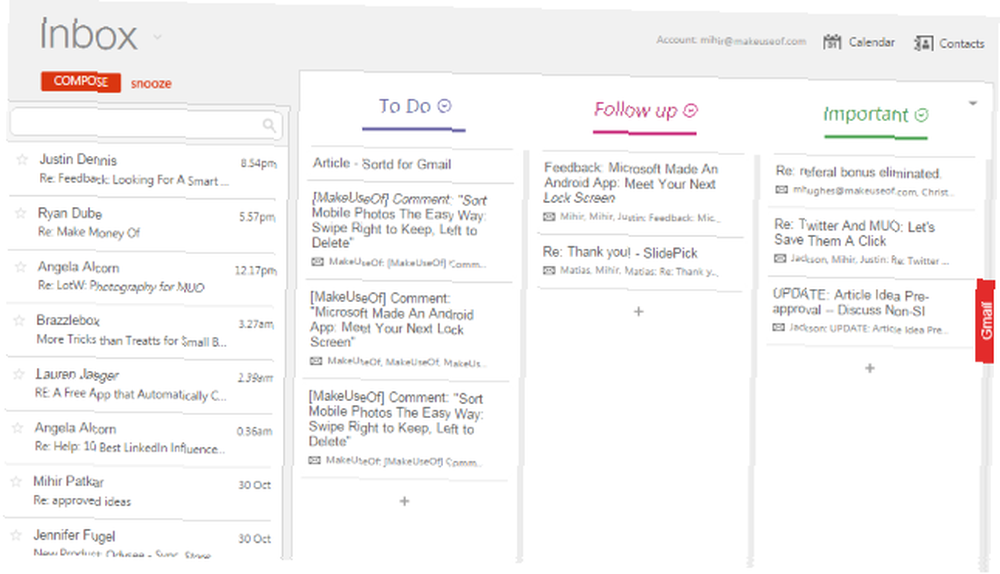Screen dimensions: 1000x574
Task: Open 'RE: A Free App that Automatically' email
Action: [x=142, y=384]
